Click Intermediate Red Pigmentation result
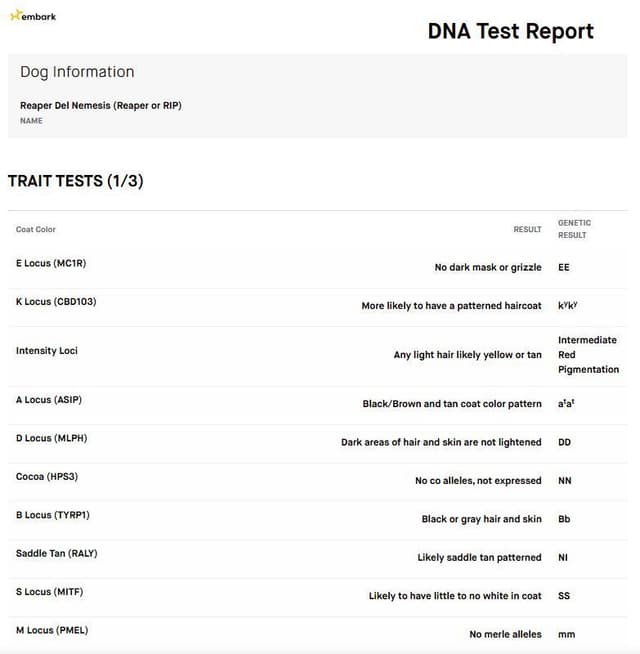Image resolution: width=640 pixels, height=654 pixels. tap(588, 355)
